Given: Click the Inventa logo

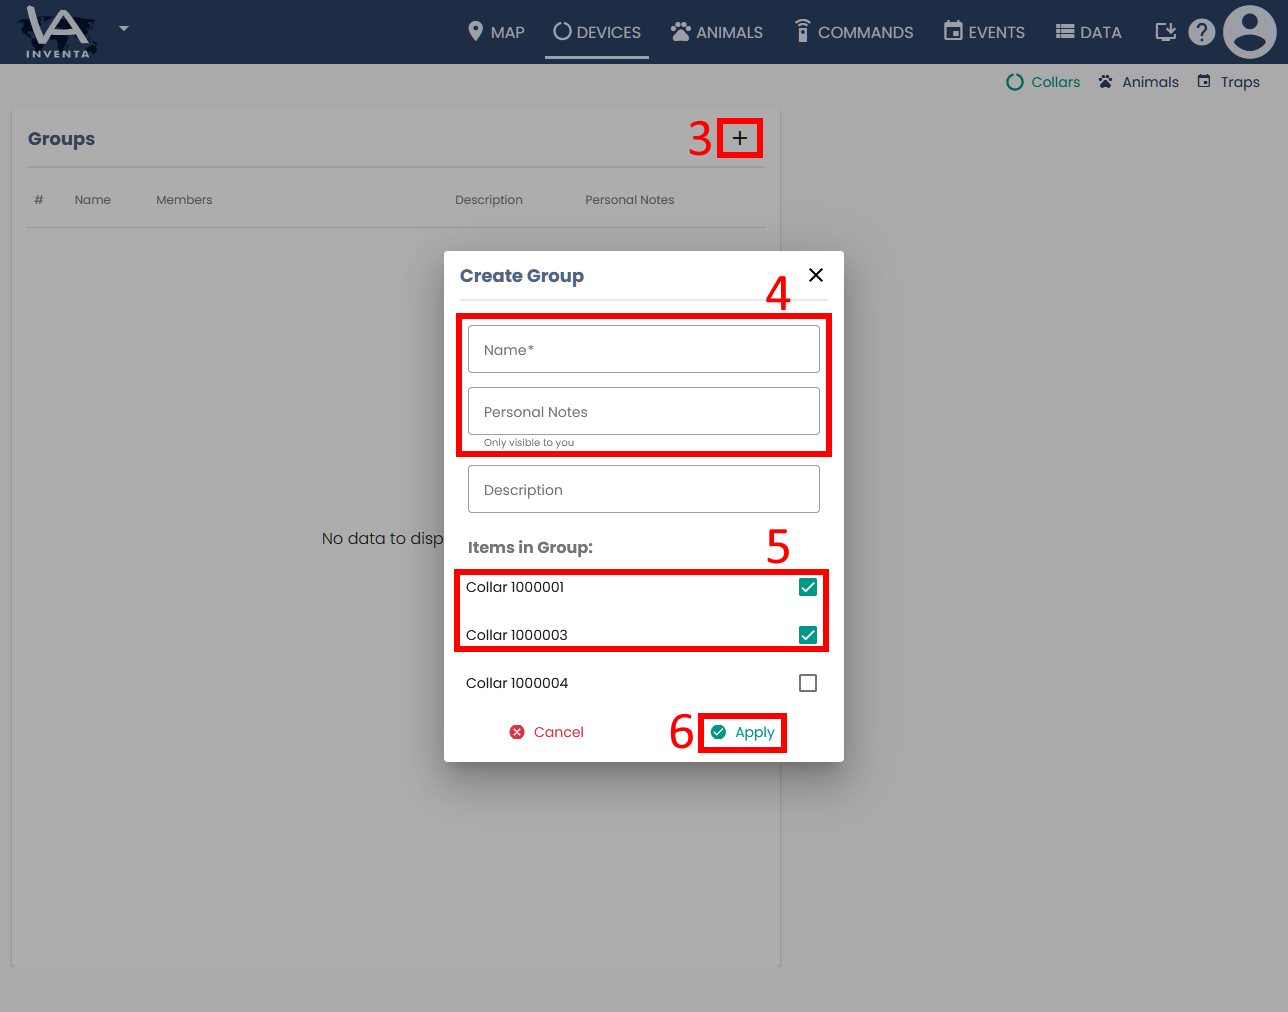Looking at the screenshot, I should point(58,32).
